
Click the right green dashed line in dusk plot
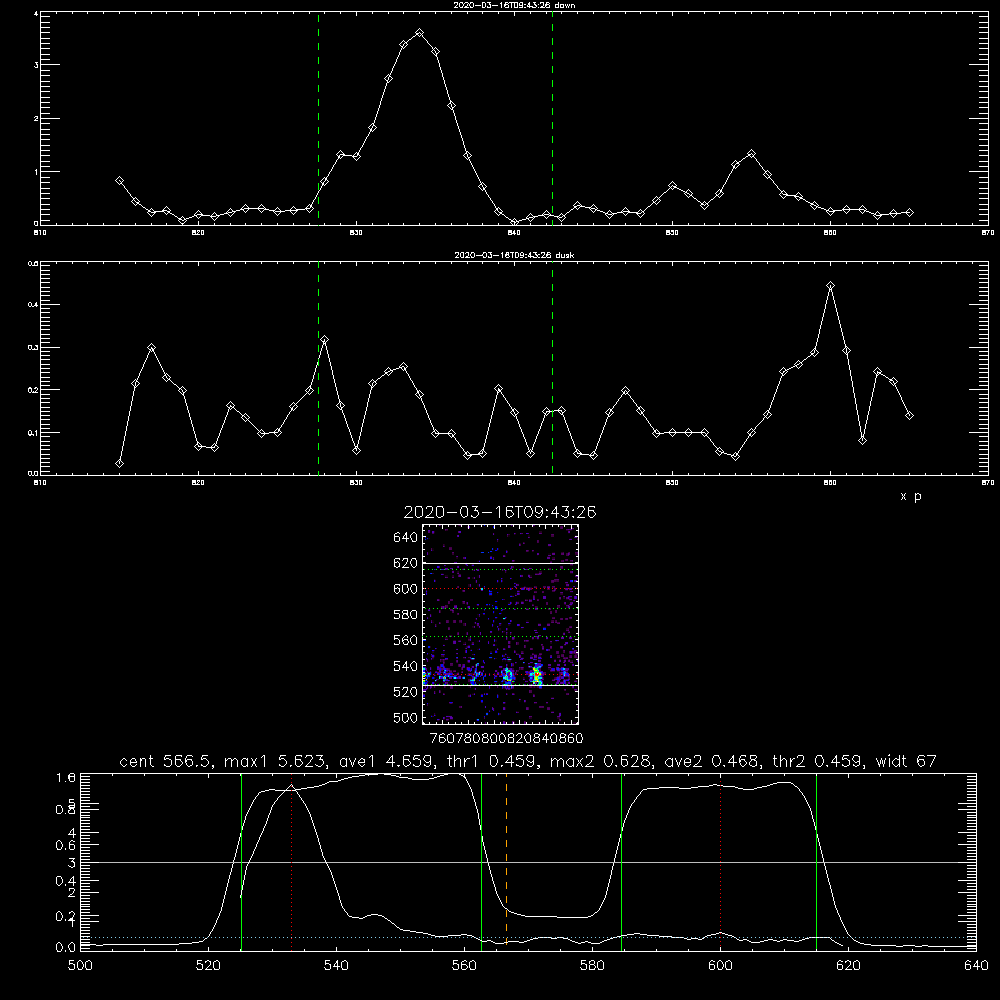552,369
